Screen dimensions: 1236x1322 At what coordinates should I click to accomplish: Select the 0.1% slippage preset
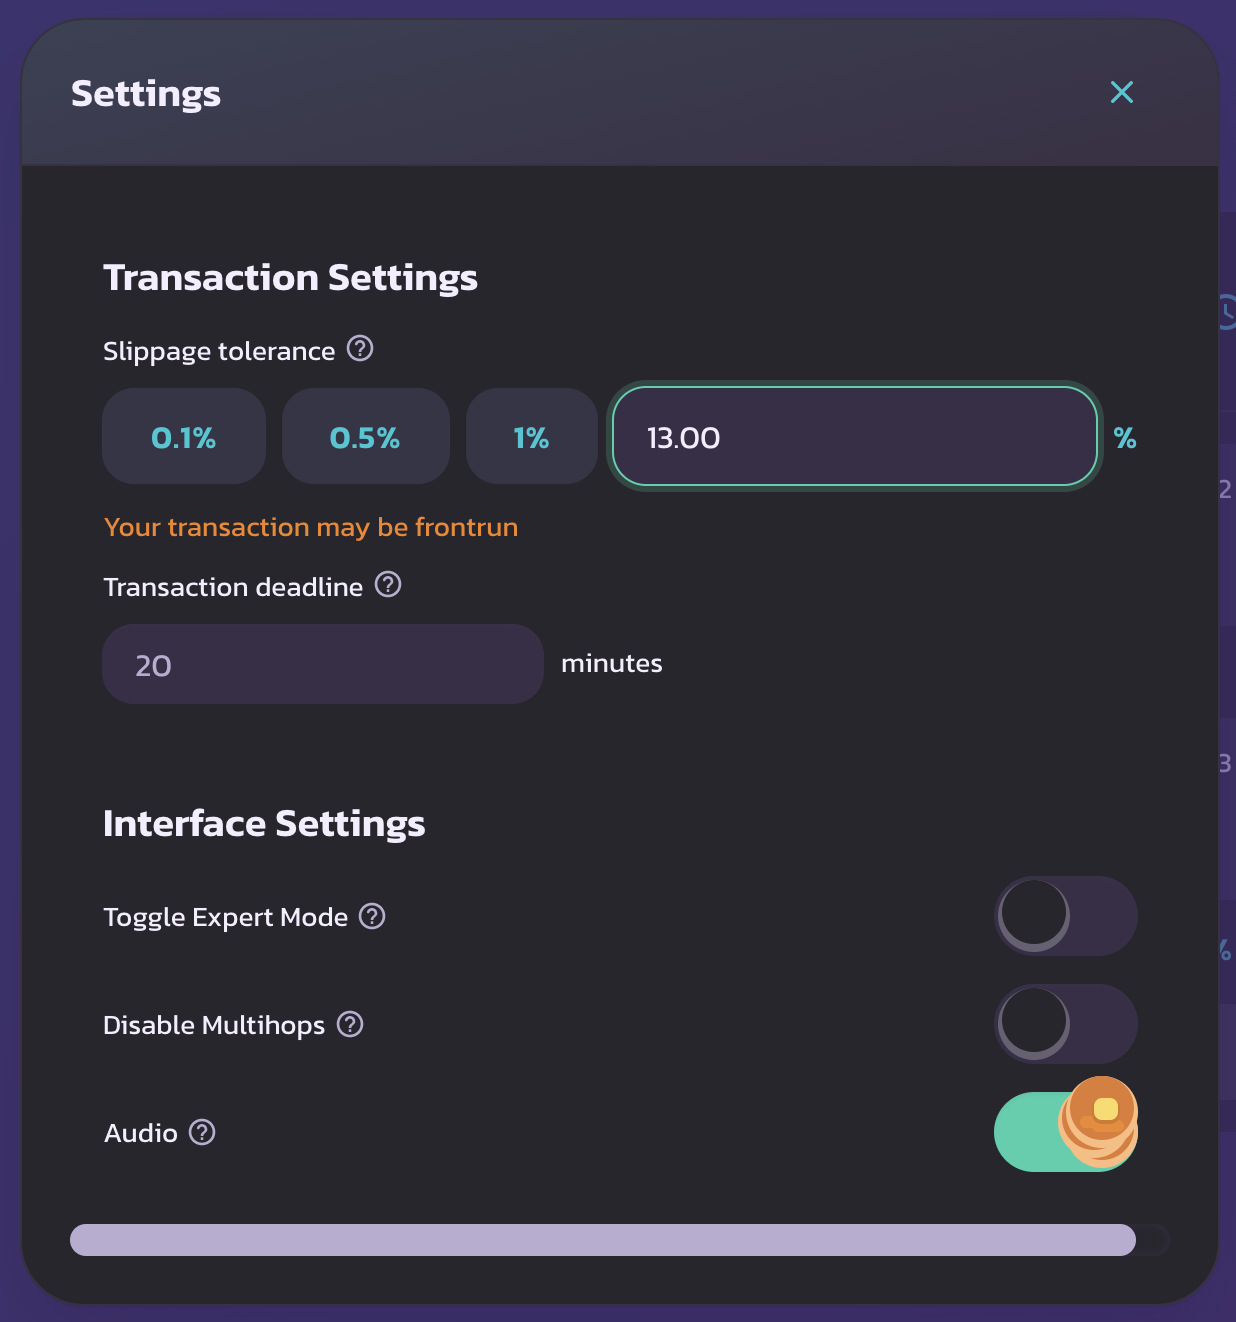point(184,437)
